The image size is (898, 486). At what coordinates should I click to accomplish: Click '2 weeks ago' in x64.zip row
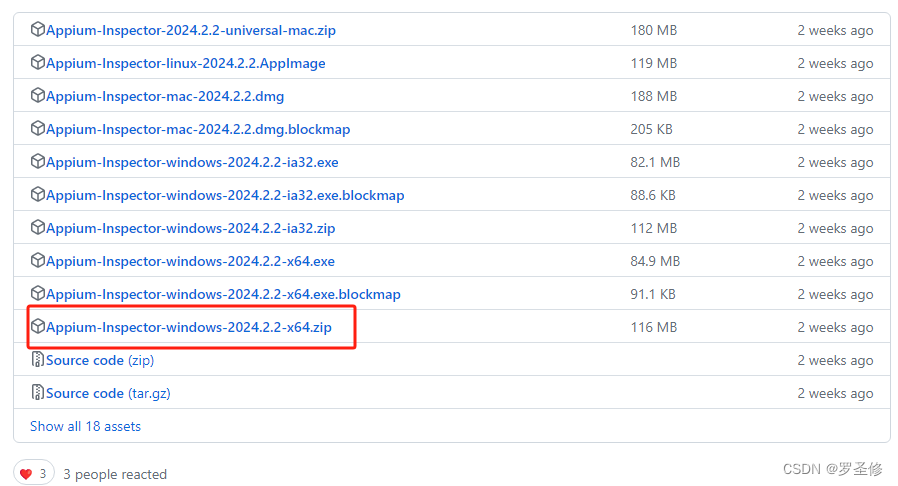[x=836, y=327]
